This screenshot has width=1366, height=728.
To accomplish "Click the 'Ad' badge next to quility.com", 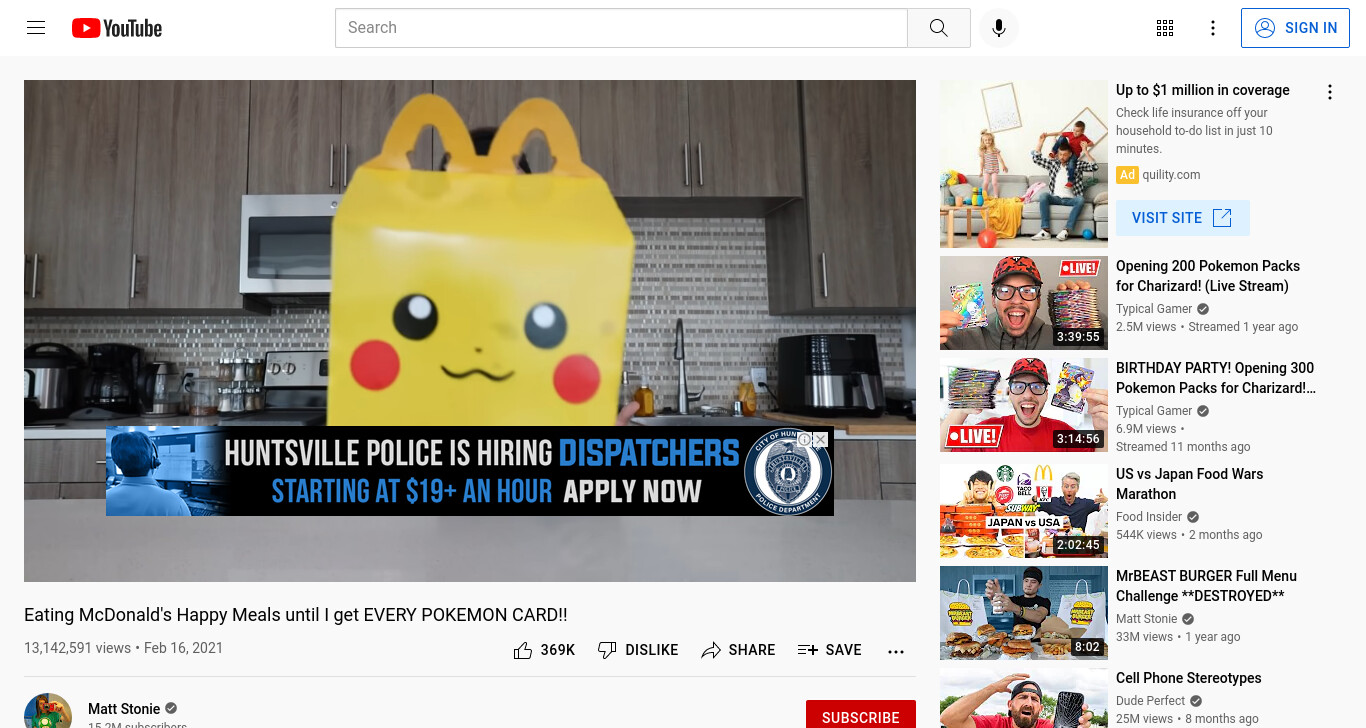I will (x=1127, y=175).
